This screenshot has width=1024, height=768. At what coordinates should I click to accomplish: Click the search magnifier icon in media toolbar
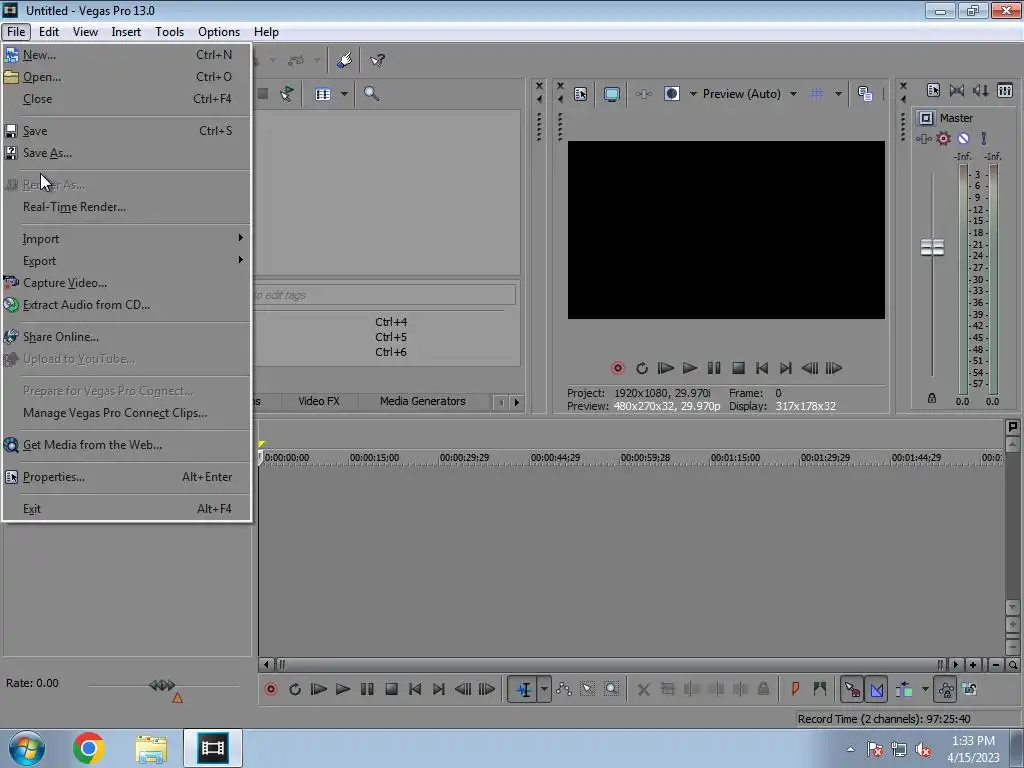(372, 94)
